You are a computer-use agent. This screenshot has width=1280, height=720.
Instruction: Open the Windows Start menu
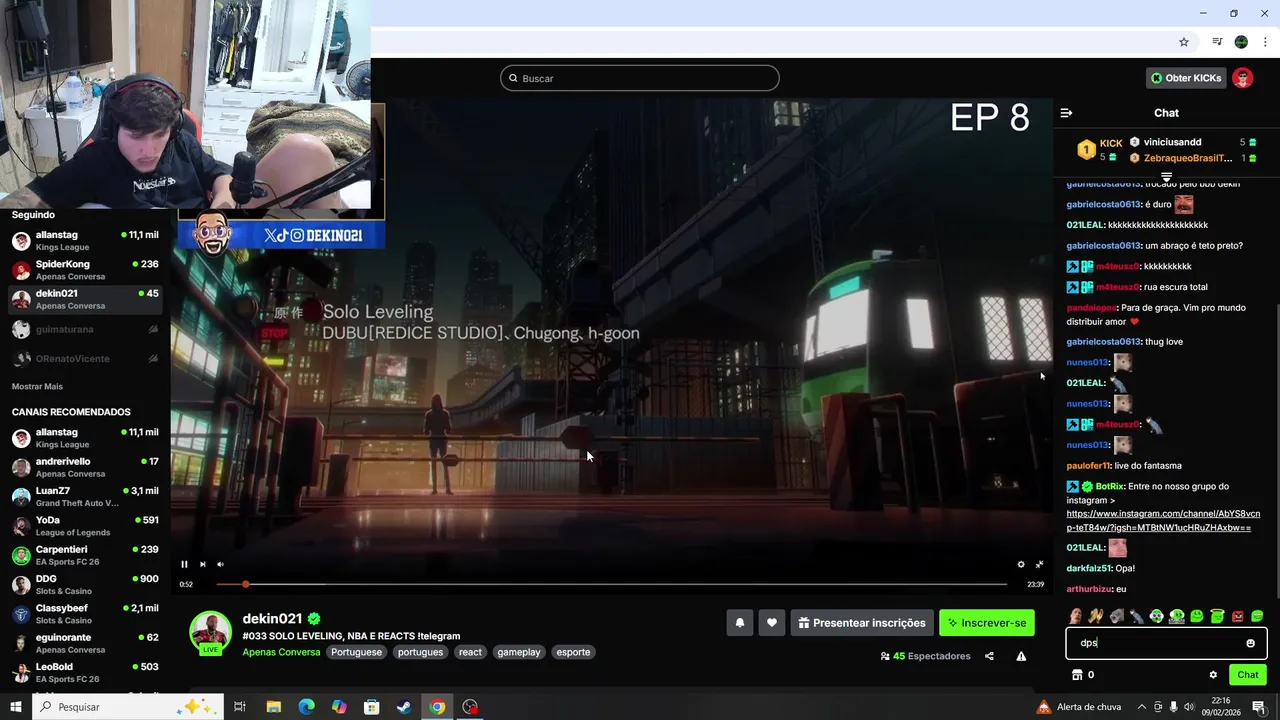pos(15,707)
